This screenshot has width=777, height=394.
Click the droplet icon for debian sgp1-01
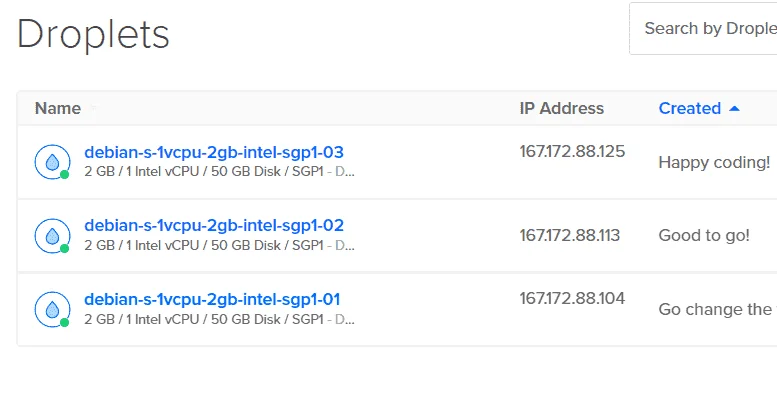[52, 309]
